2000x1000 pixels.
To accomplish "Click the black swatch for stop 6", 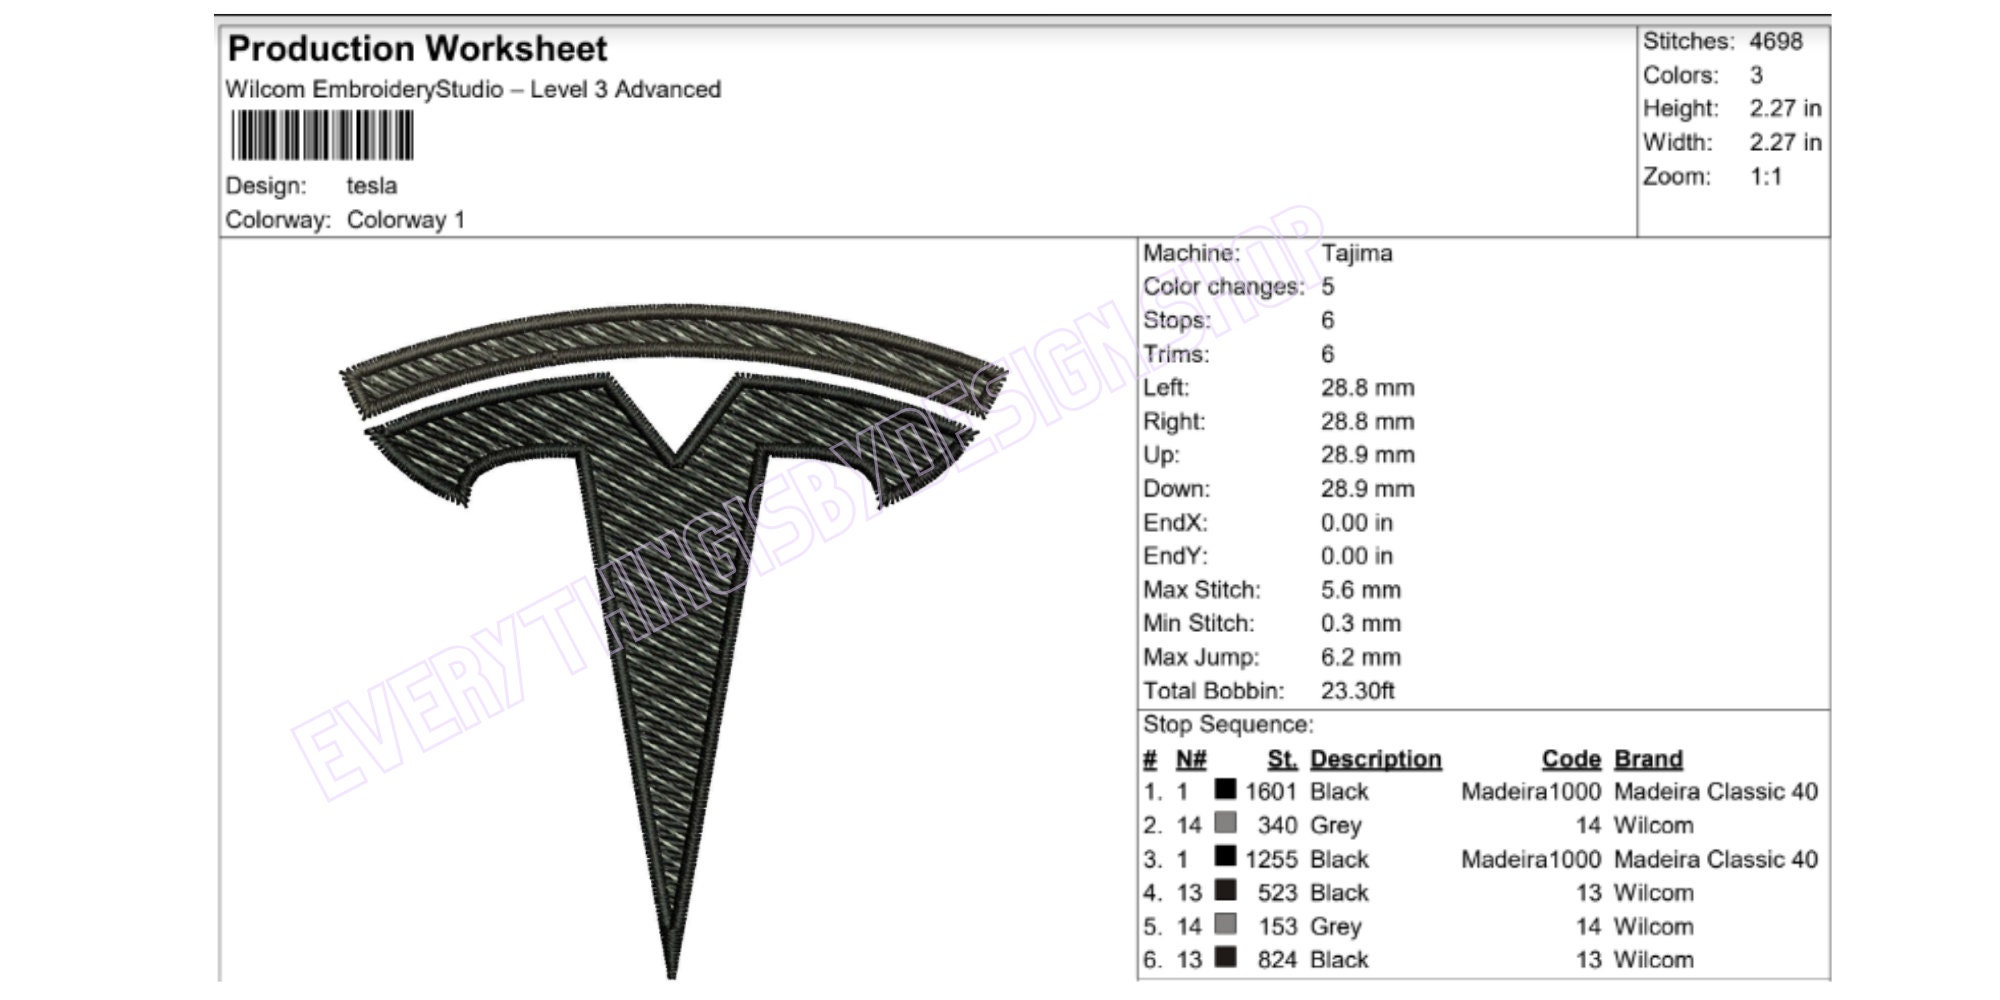I will click(x=1225, y=959).
